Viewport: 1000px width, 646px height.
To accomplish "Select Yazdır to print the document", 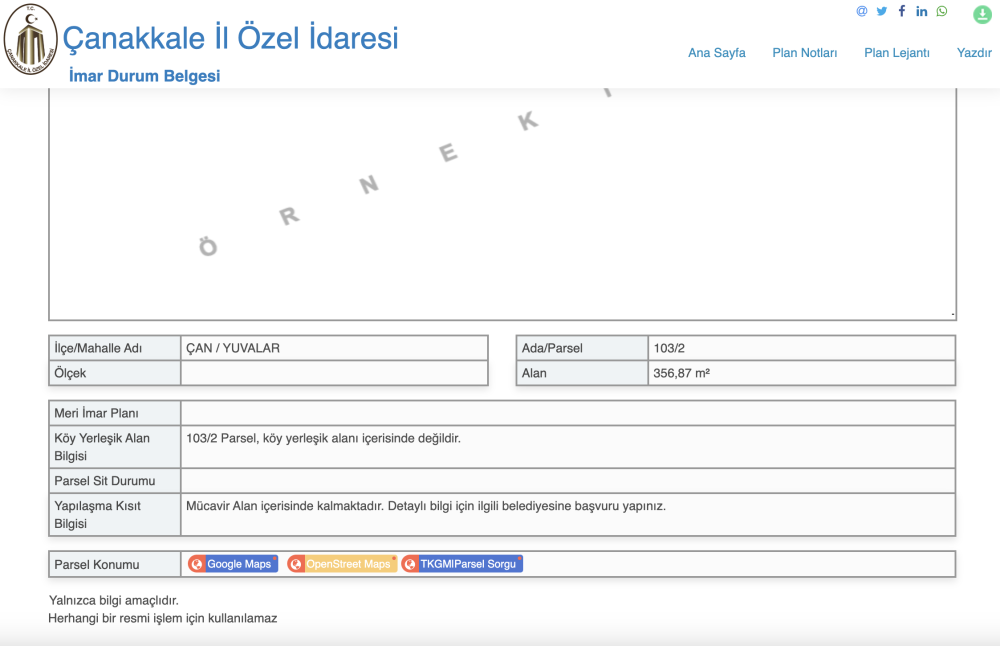I will coord(974,53).
